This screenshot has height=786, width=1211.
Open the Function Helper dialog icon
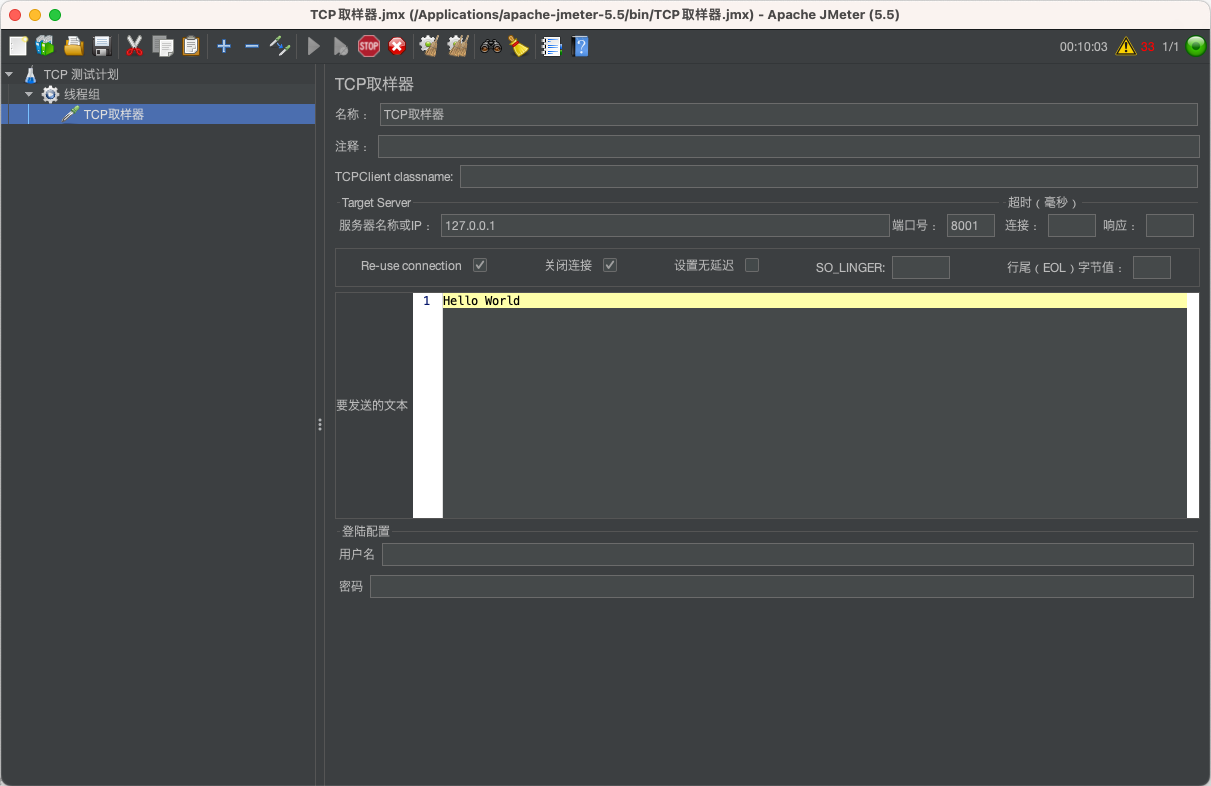[551, 46]
